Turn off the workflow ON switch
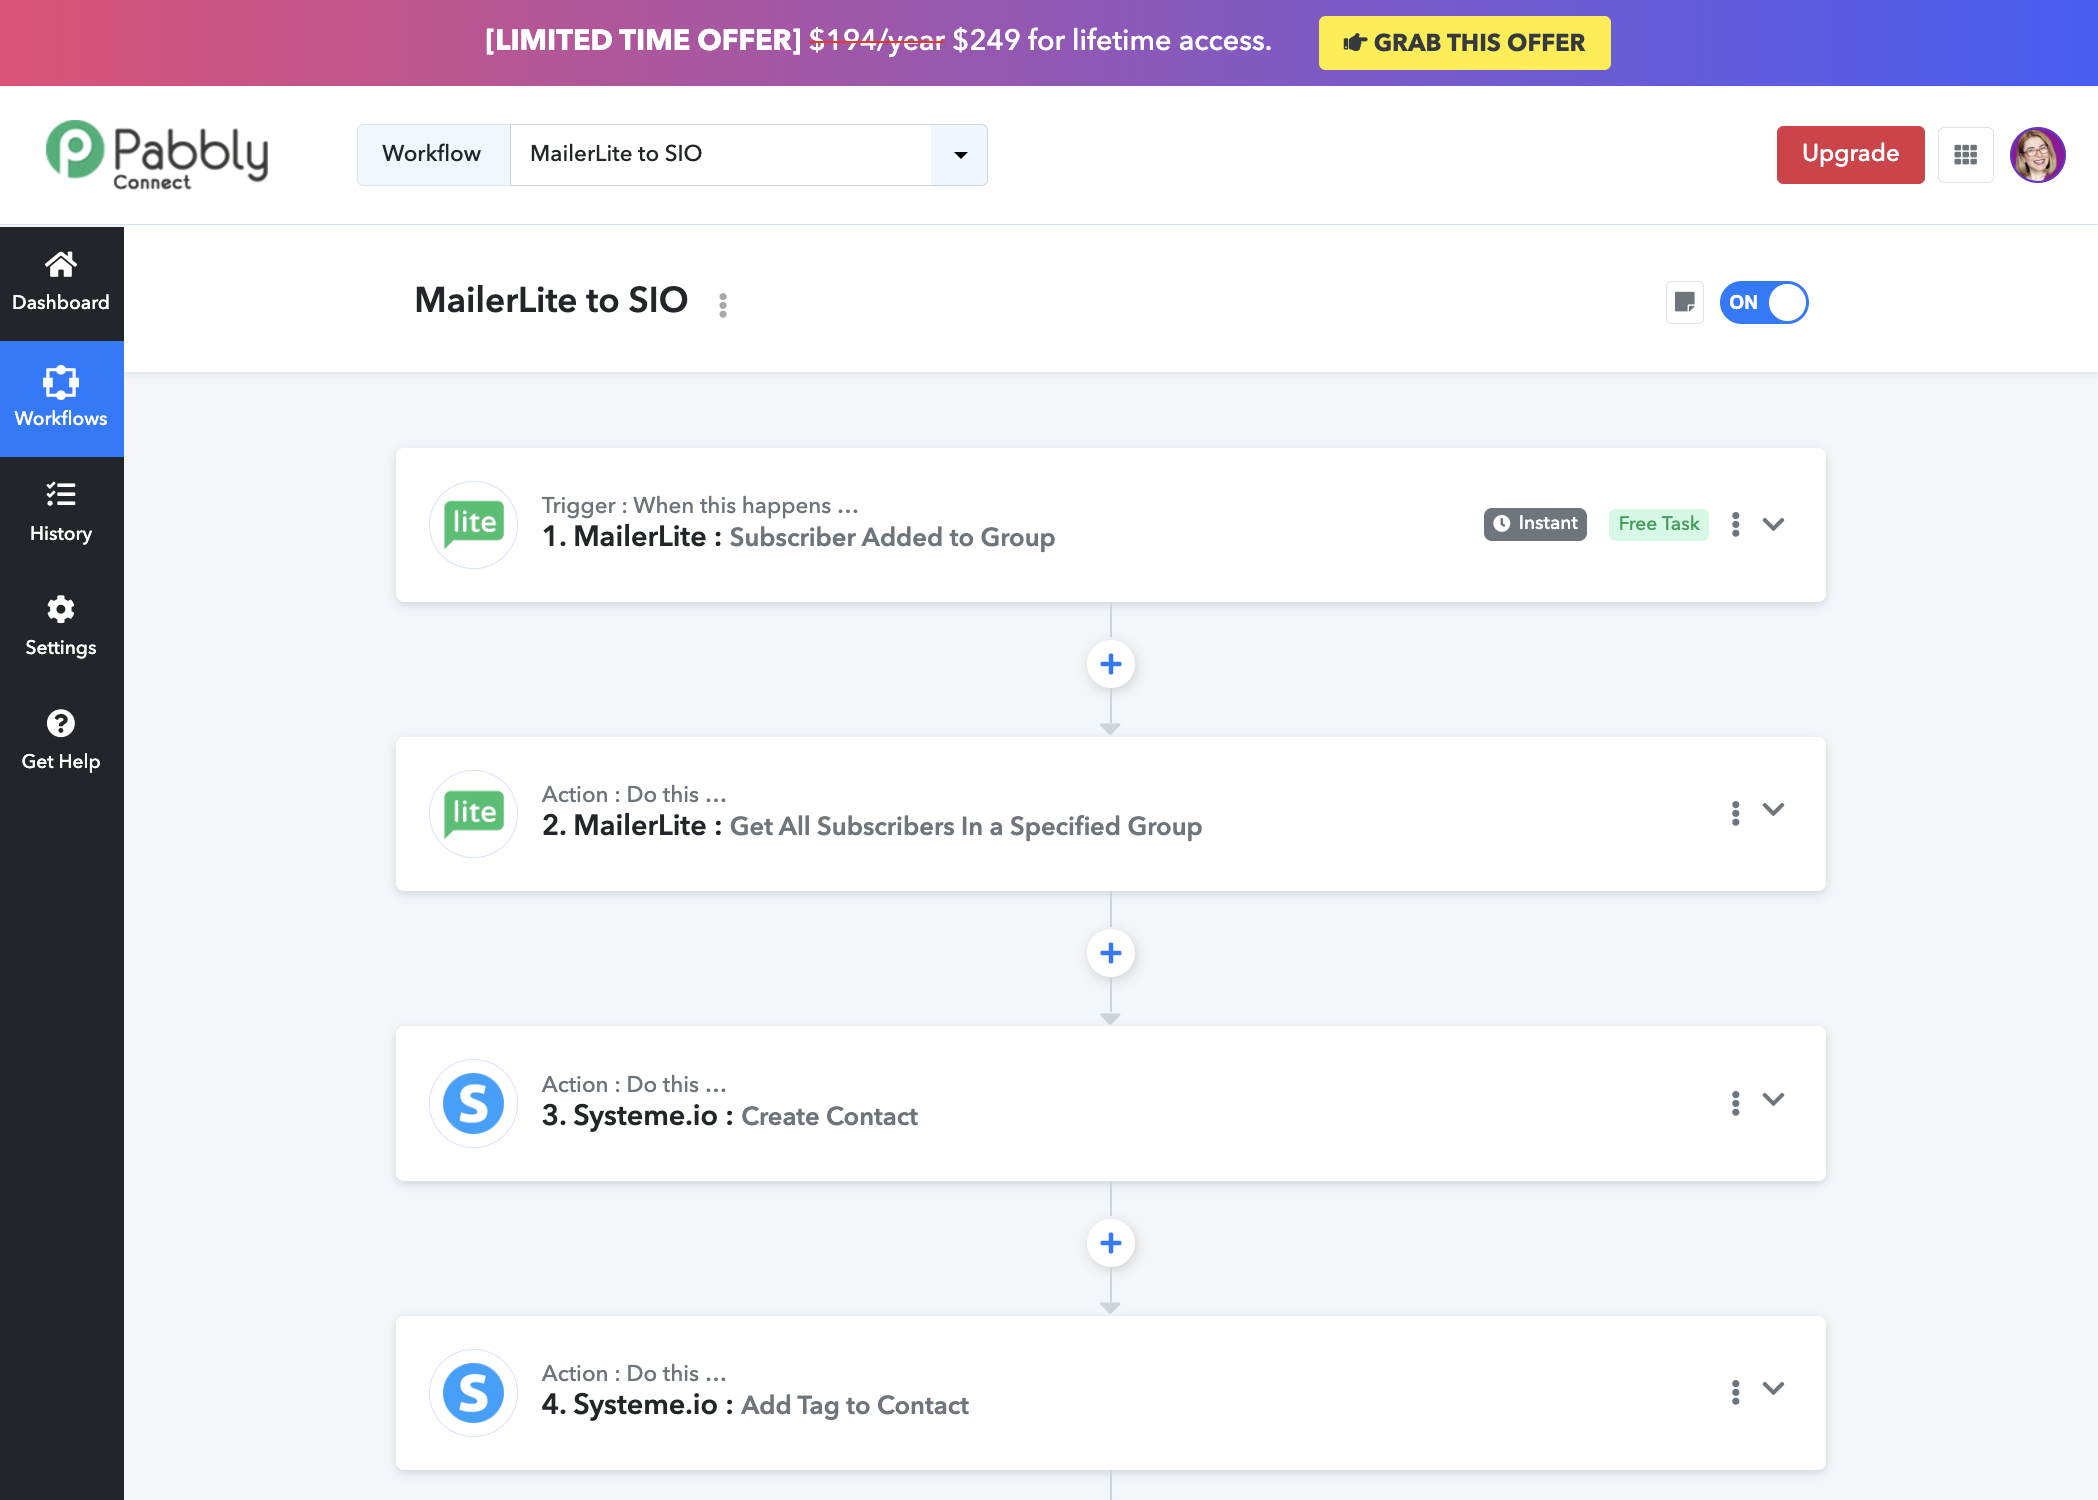 click(x=1764, y=302)
